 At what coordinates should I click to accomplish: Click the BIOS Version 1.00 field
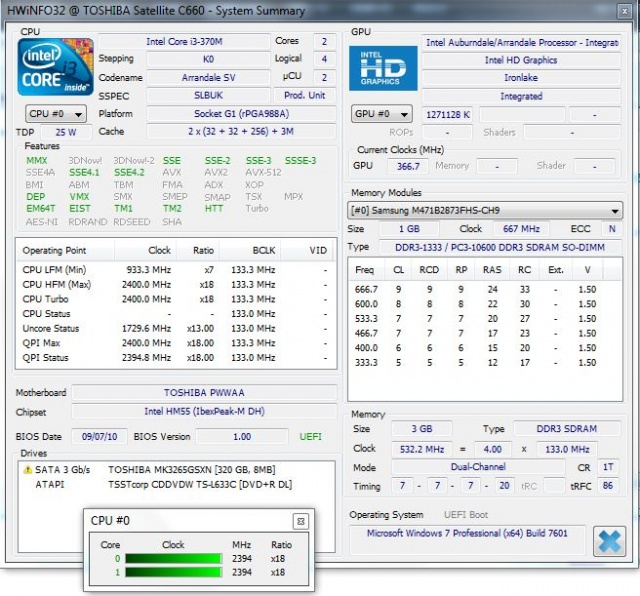[242, 436]
